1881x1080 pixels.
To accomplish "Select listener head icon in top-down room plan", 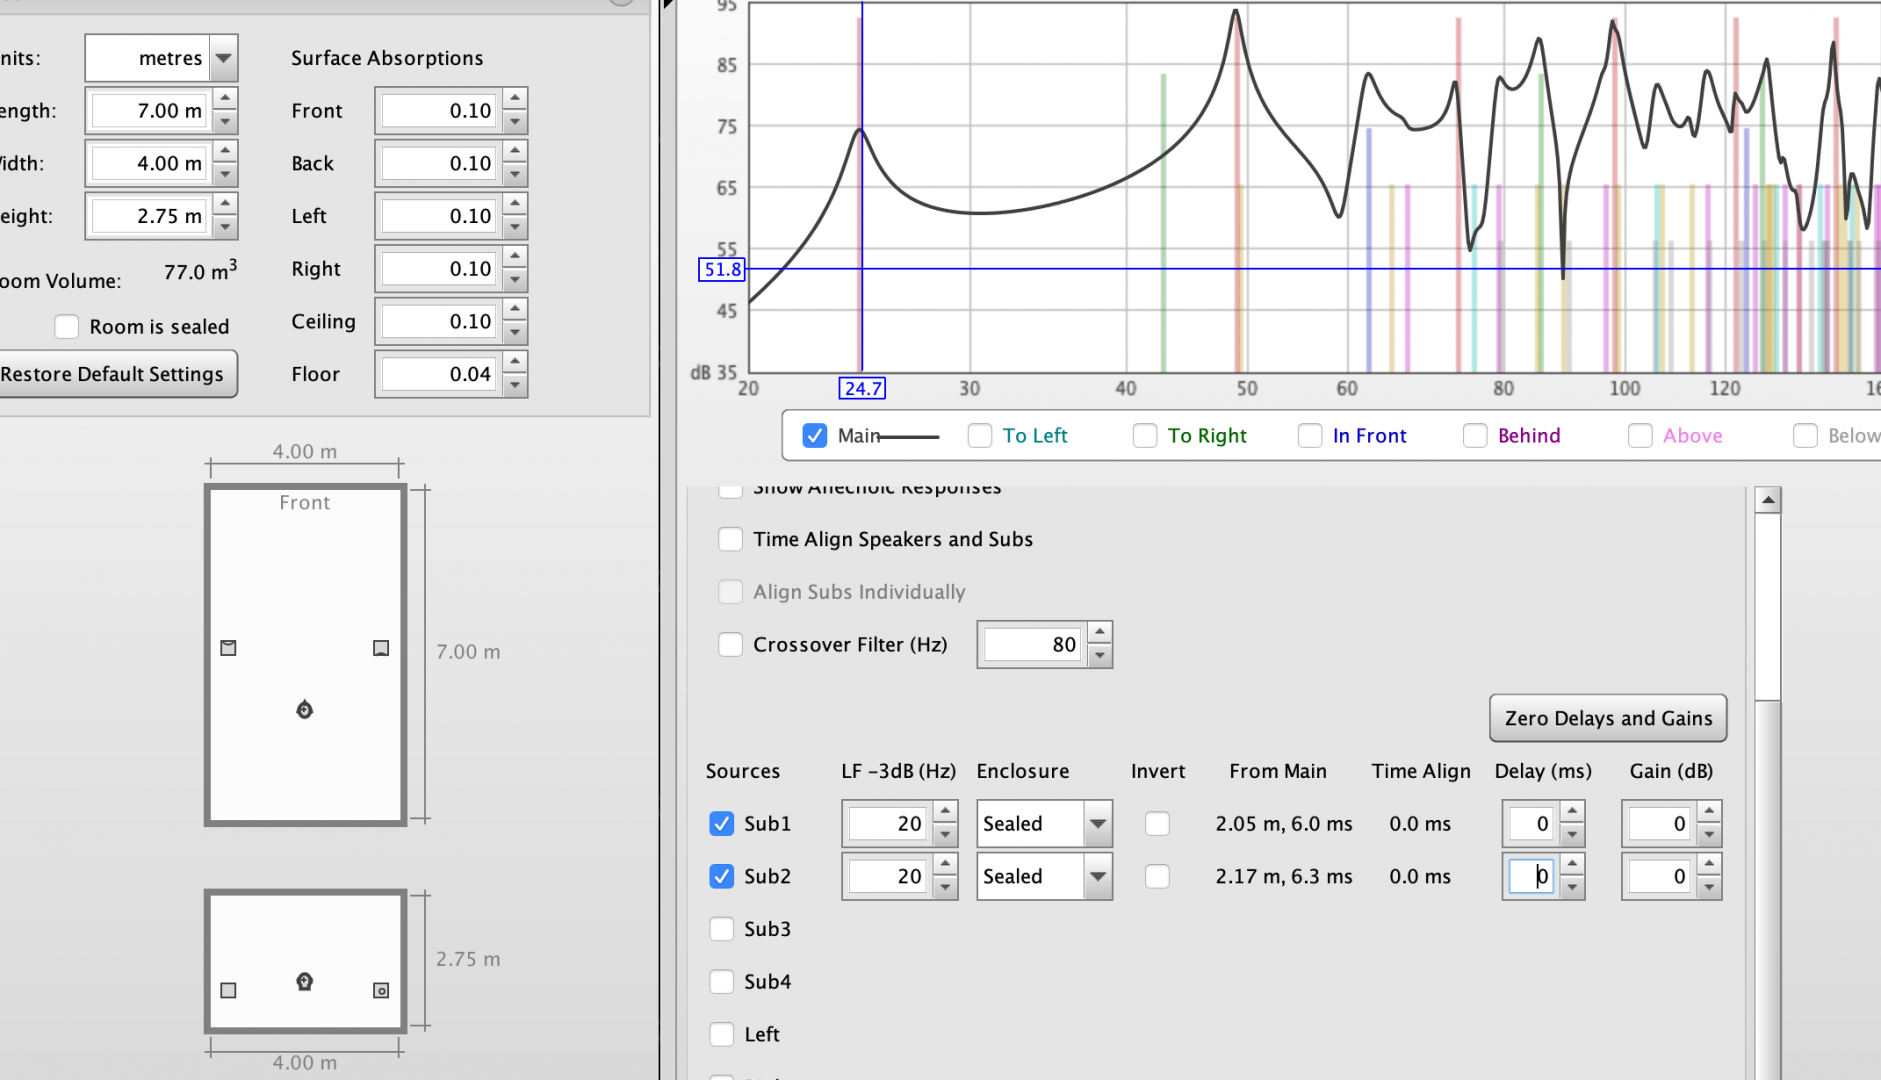I will point(305,710).
